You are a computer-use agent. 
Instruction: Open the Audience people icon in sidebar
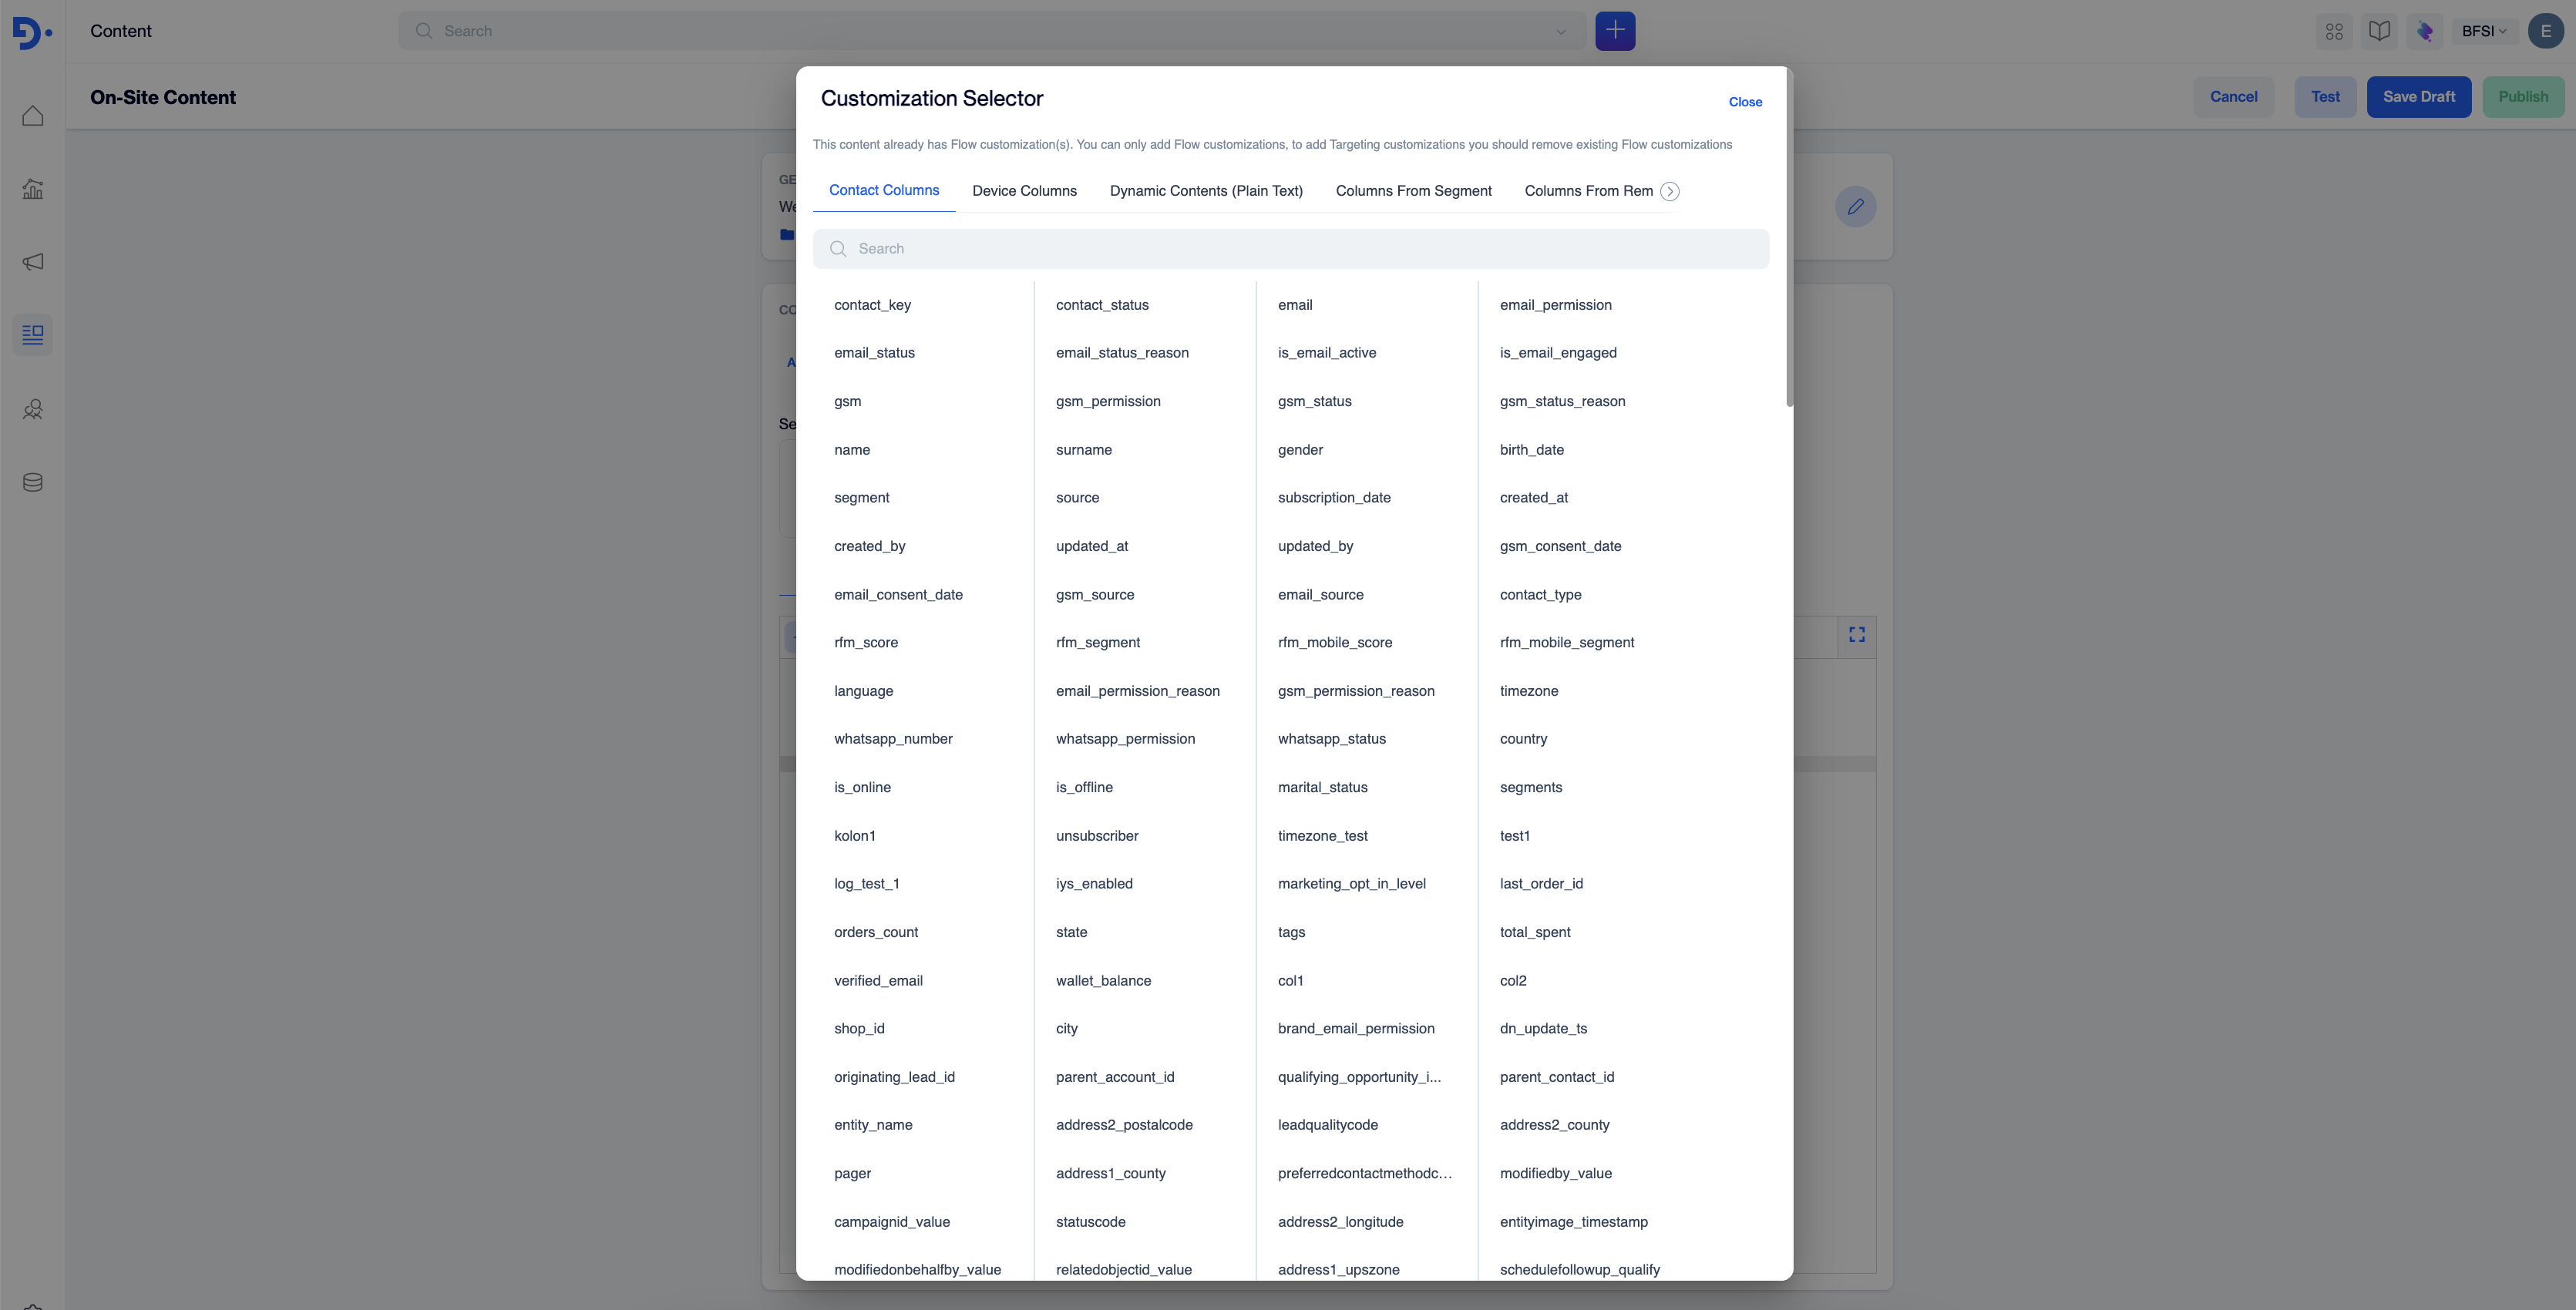click(33, 409)
